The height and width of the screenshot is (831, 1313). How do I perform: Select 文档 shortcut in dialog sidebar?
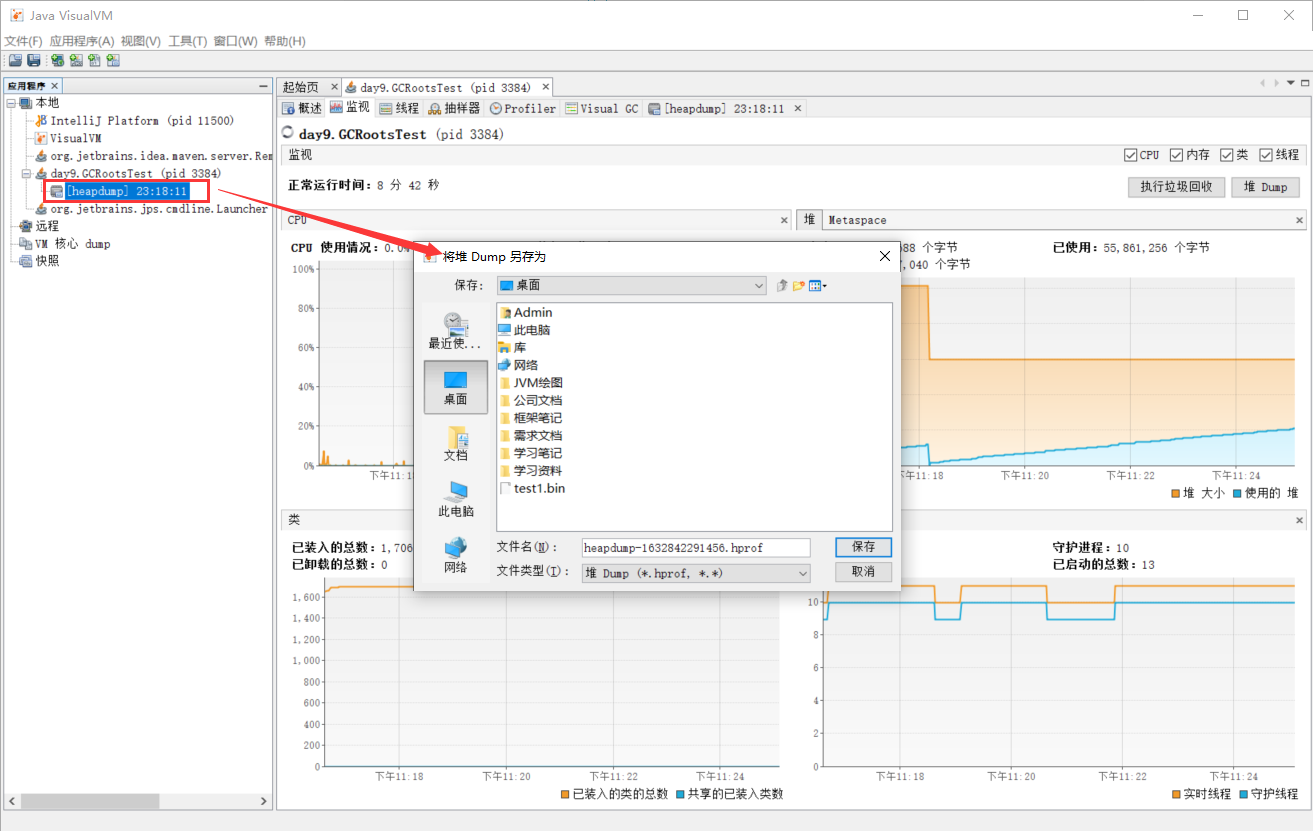pos(455,443)
